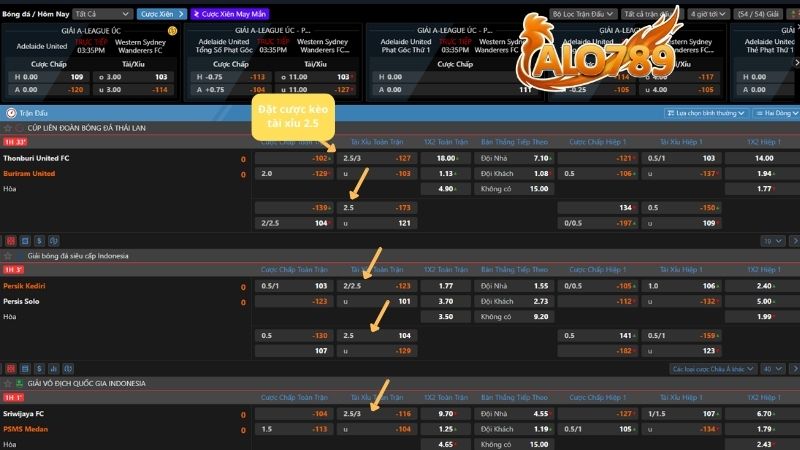This screenshot has width=800, height=450.
Task: Pick Buriram United handicap 2.0 at -129
Action: [x=294, y=173]
